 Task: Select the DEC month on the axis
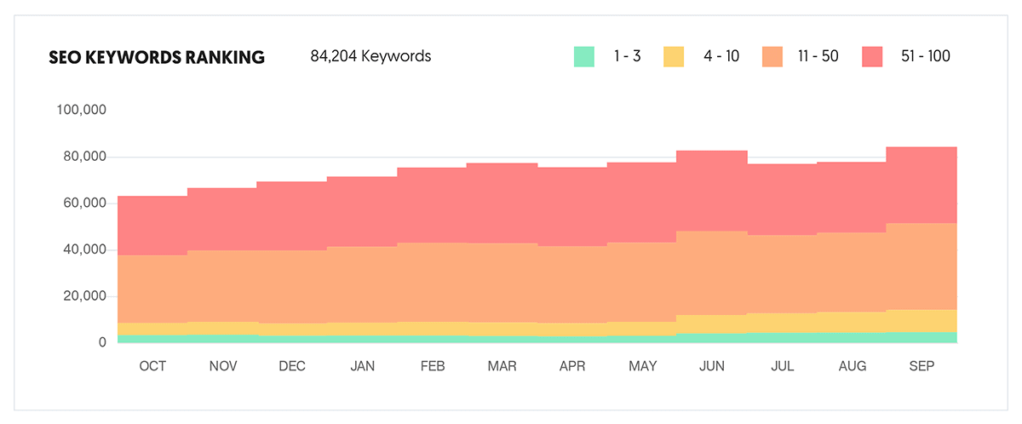click(x=292, y=367)
